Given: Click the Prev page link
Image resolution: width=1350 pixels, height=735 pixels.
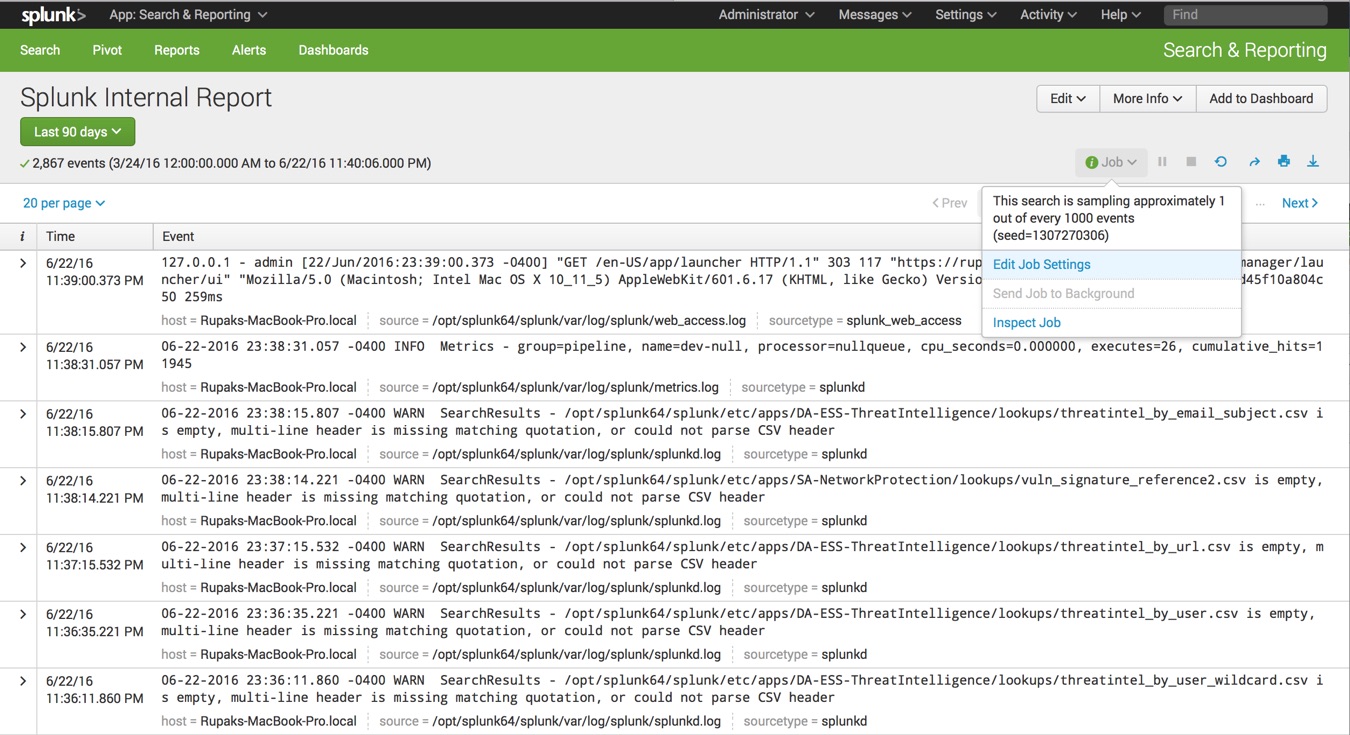Looking at the screenshot, I should pos(950,203).
